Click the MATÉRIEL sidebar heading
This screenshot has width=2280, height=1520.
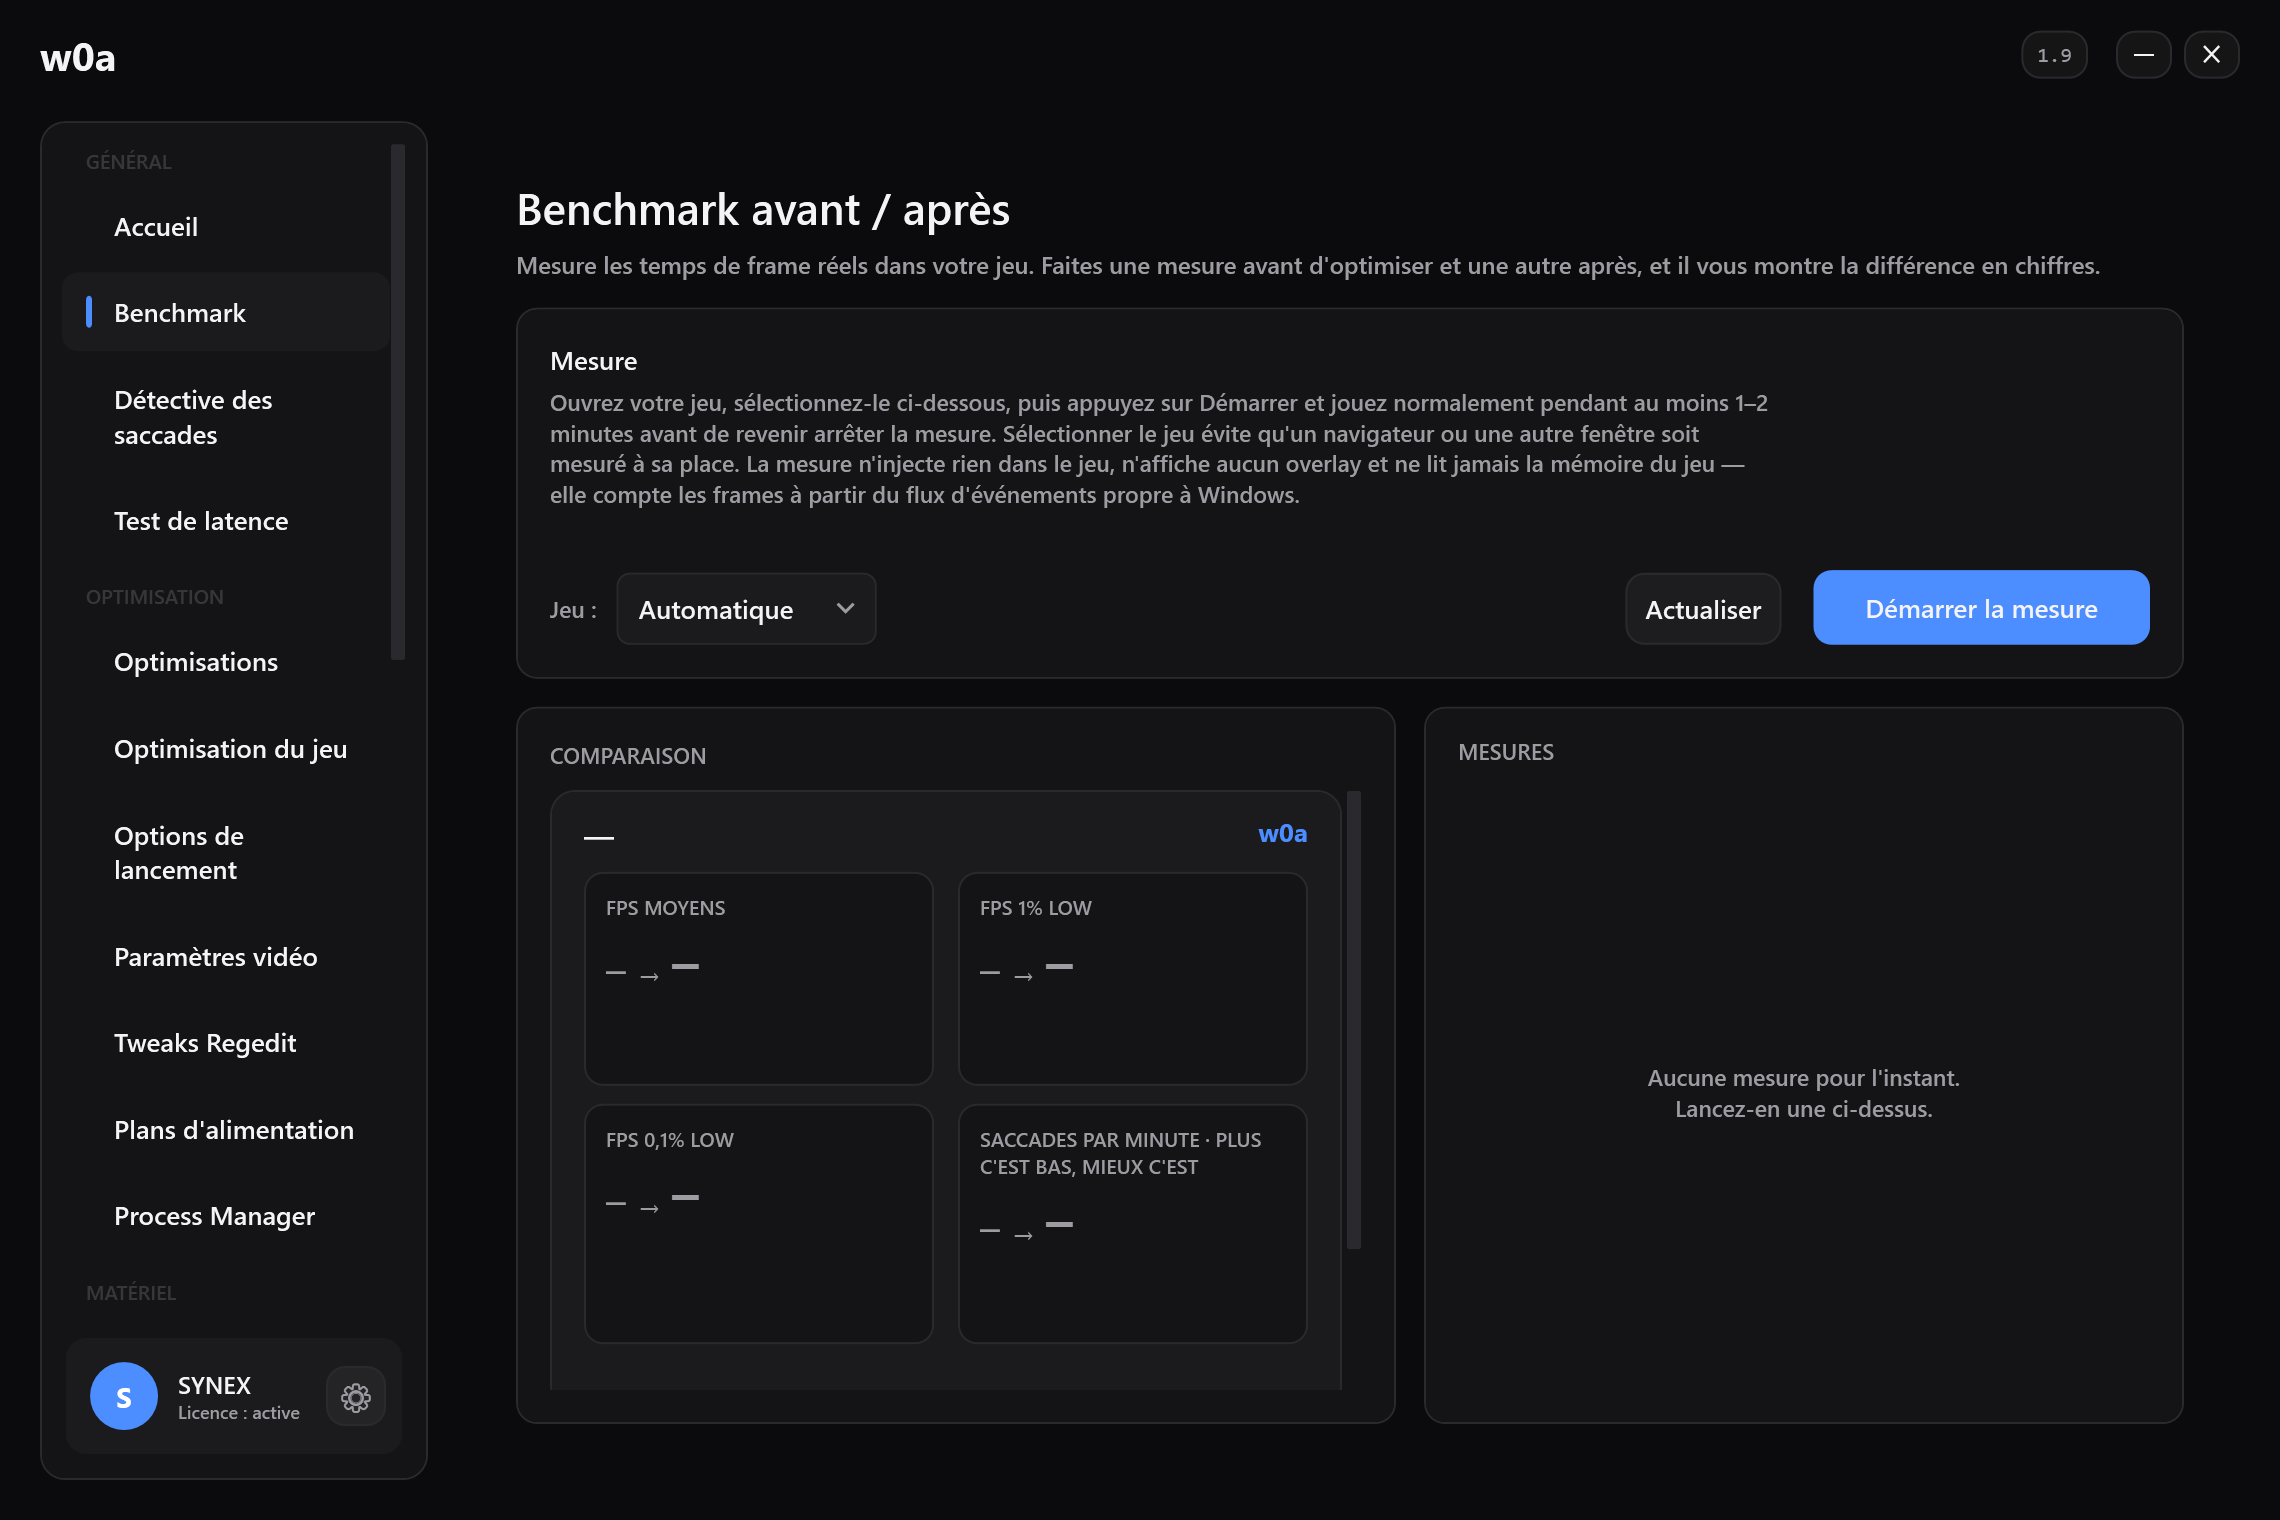click(131, 1293)
